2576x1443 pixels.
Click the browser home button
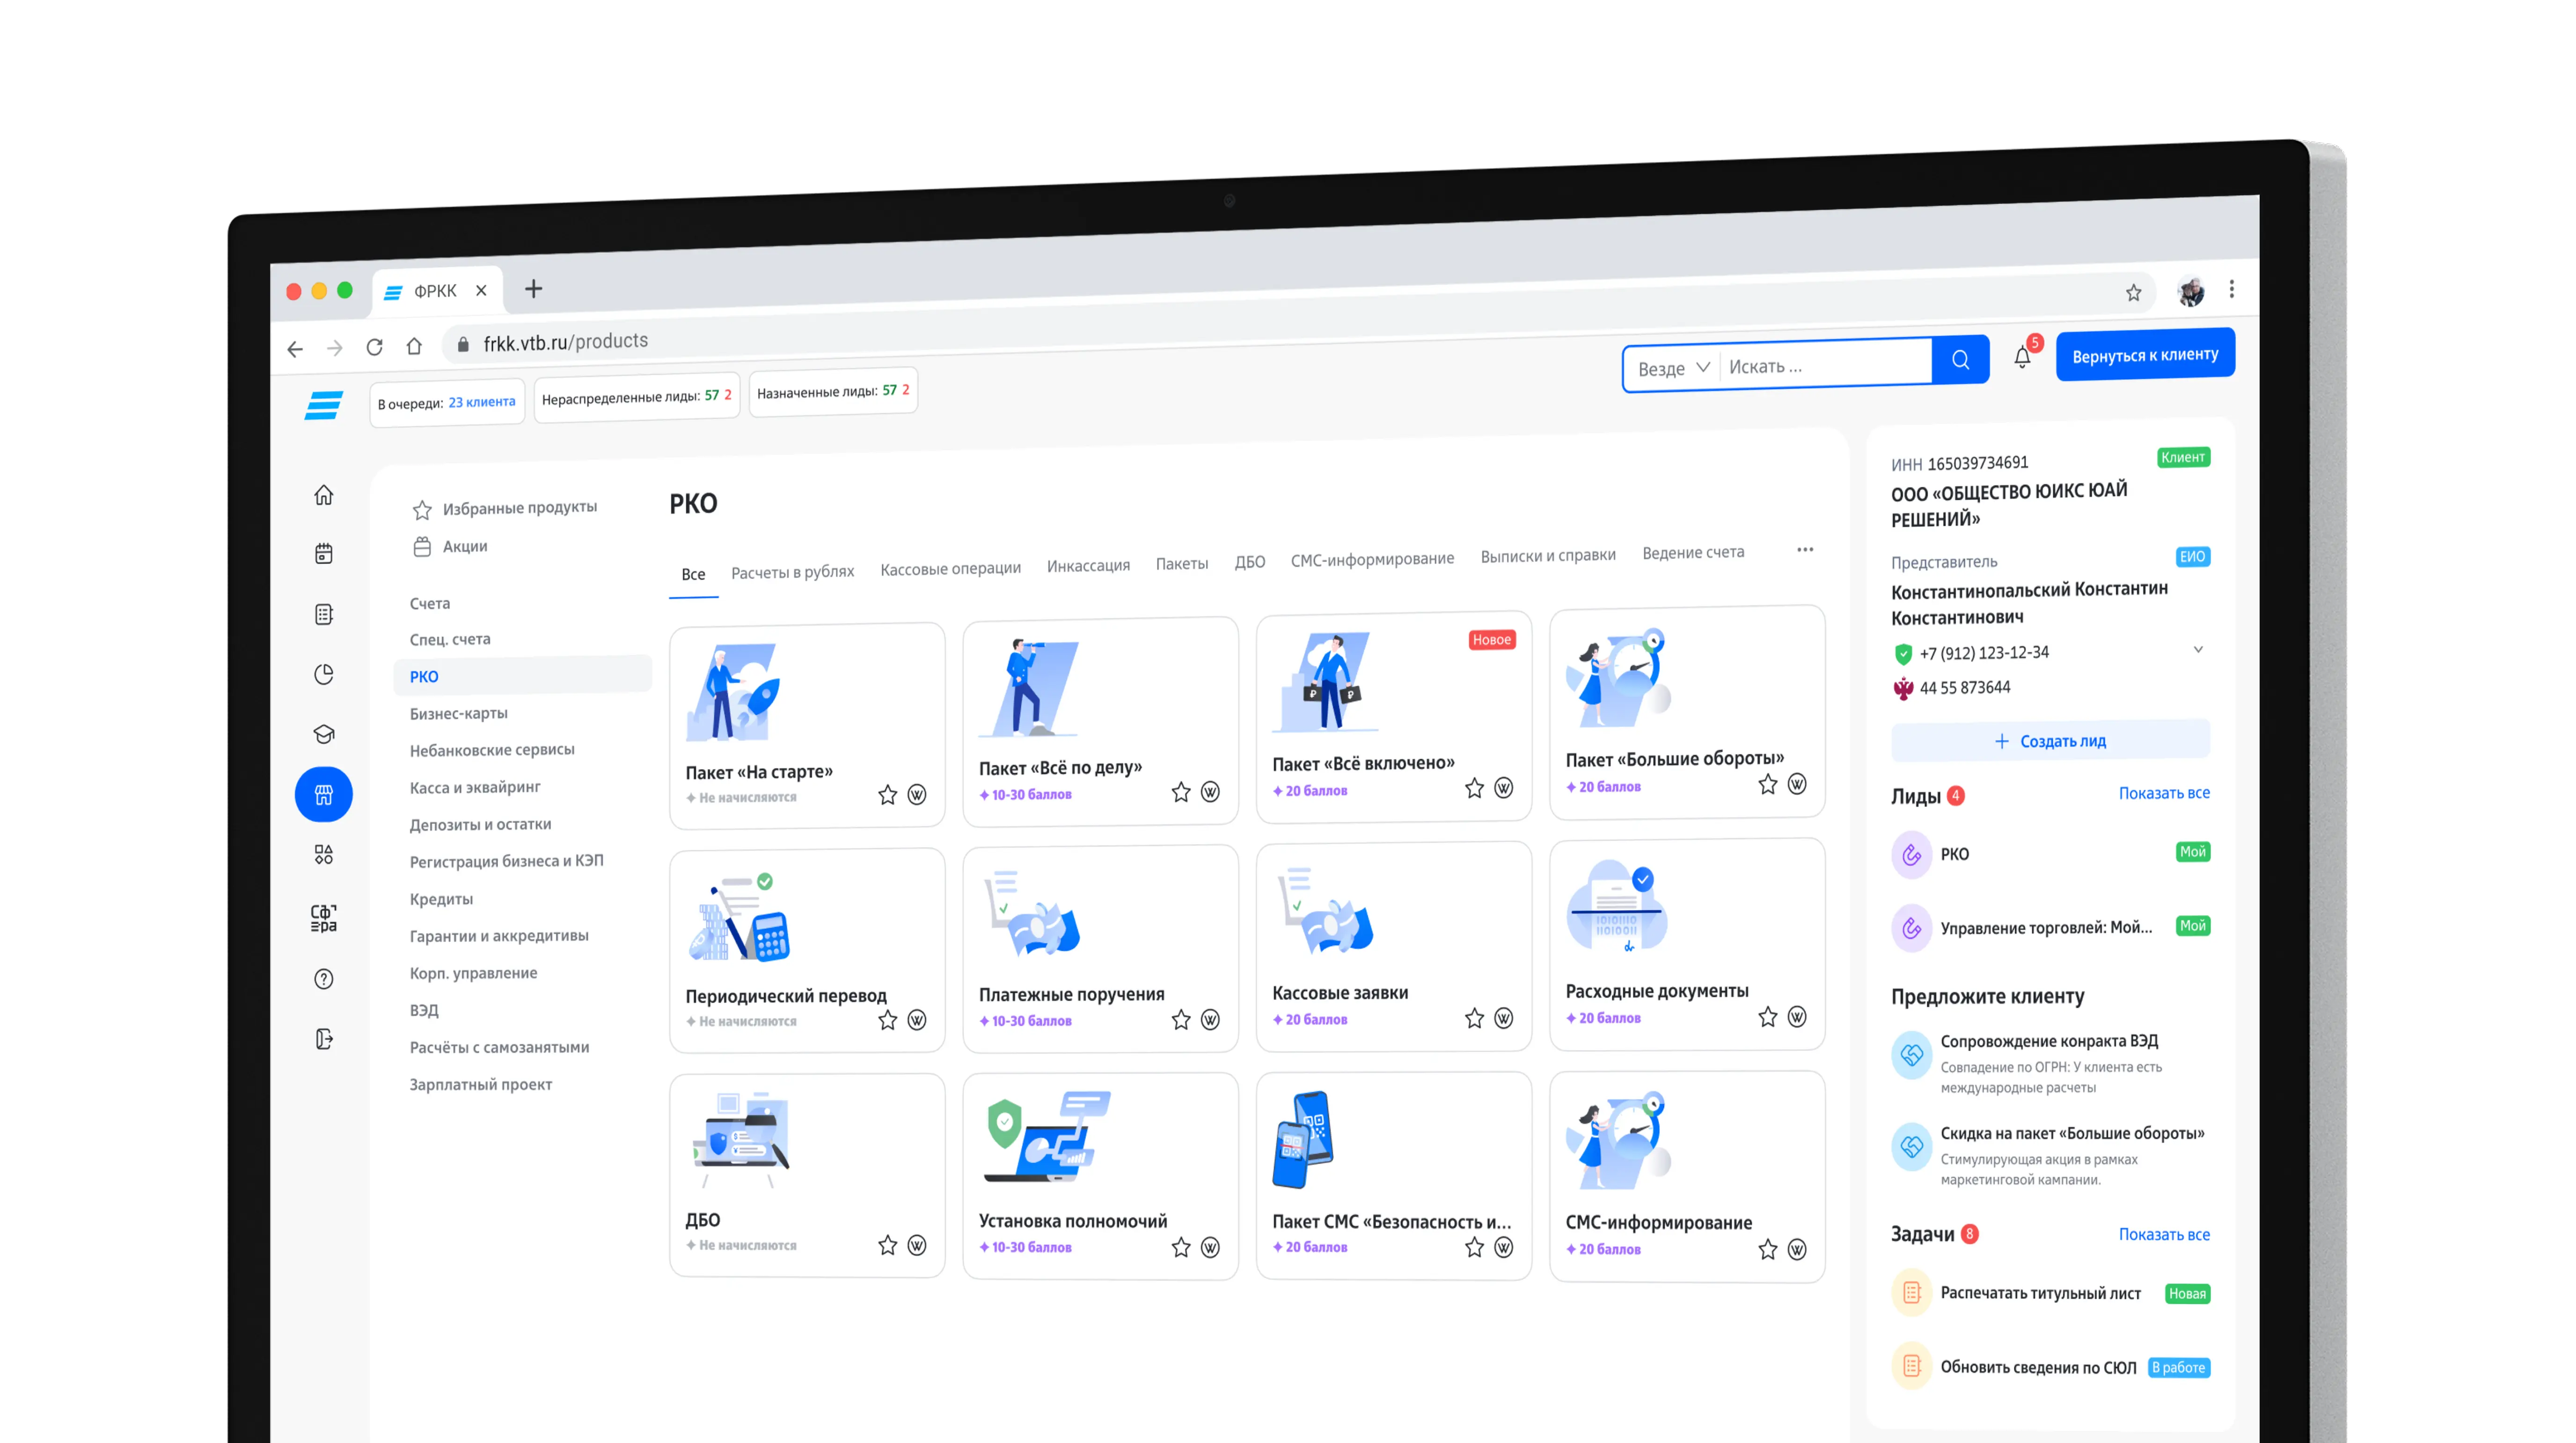pyautogui.click(x=414, y=346)
